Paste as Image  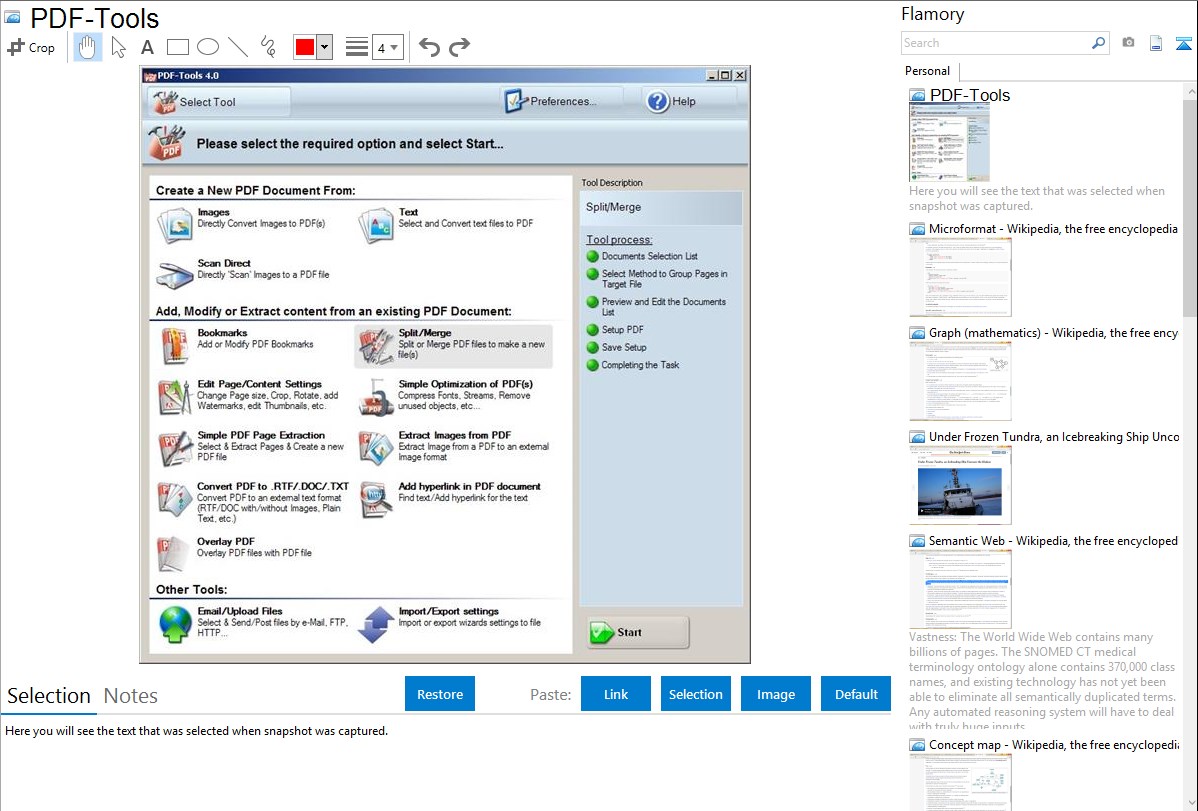click(775, 694)
